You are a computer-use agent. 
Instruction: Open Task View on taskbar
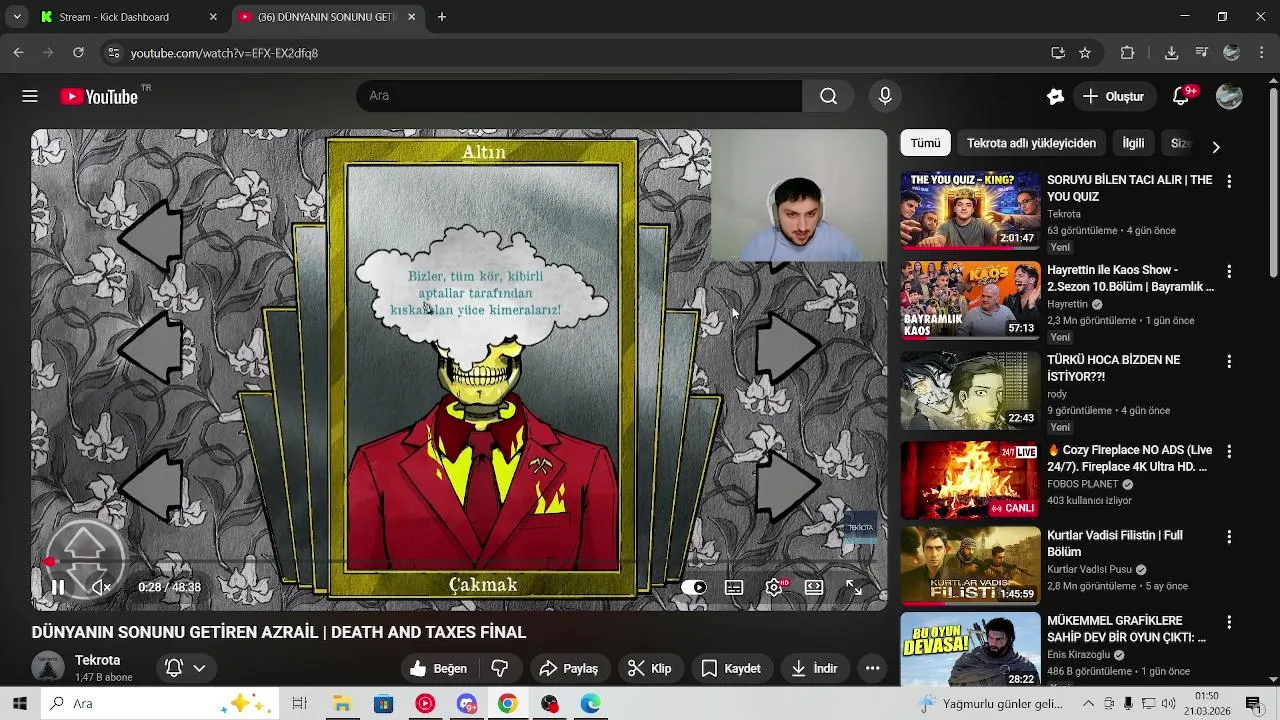click(299, 704)
